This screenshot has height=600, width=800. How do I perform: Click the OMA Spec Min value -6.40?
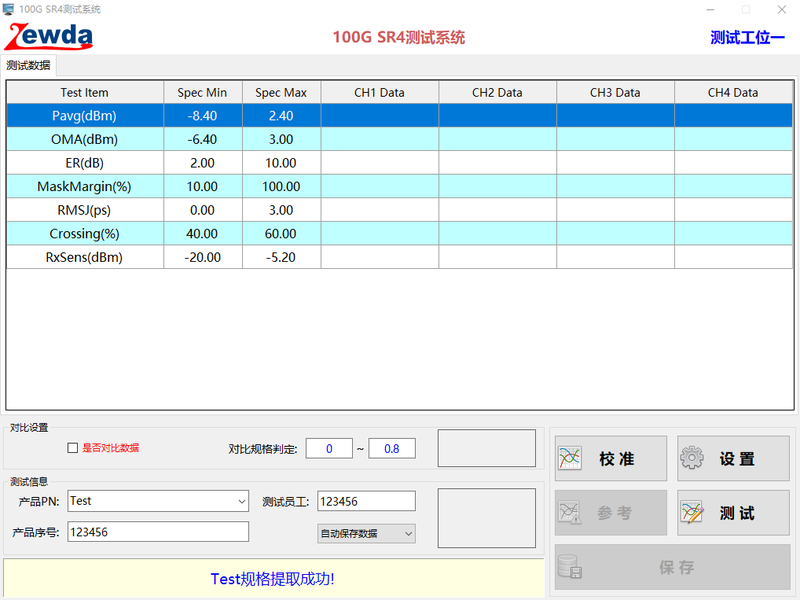[203, 139]
